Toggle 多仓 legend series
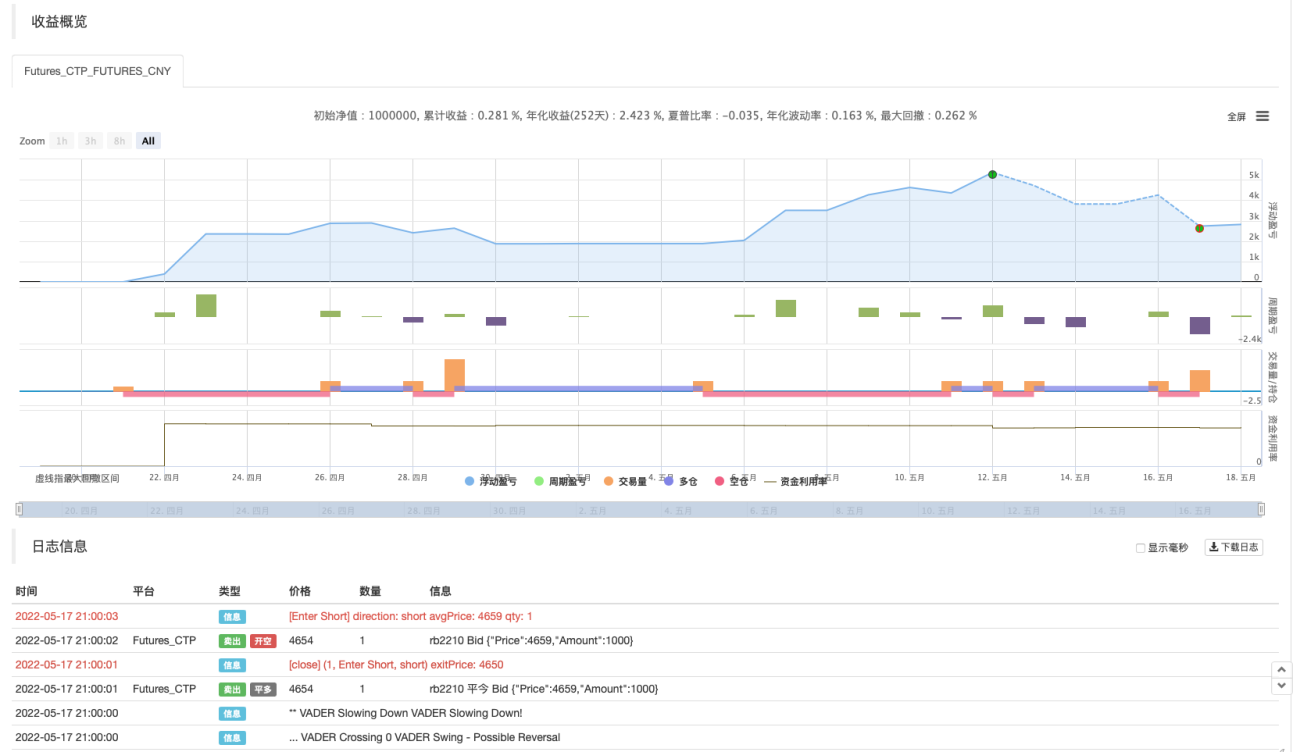1300x752 pixels. click(x=681, y=481)
